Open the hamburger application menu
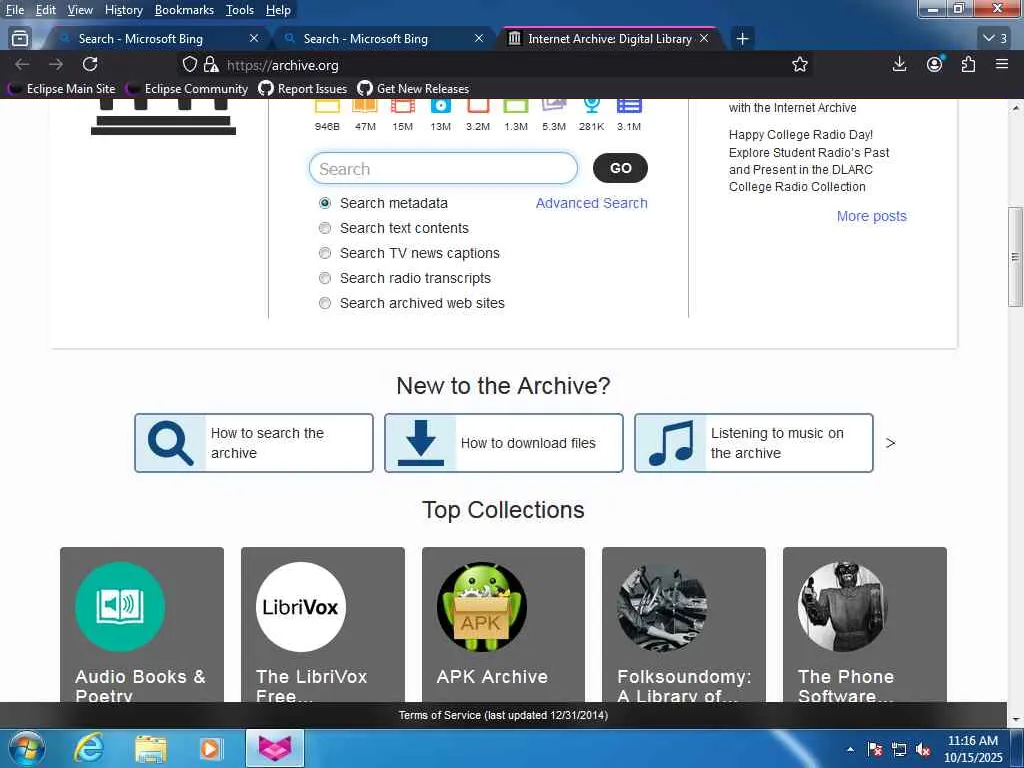 point(1002,64)
